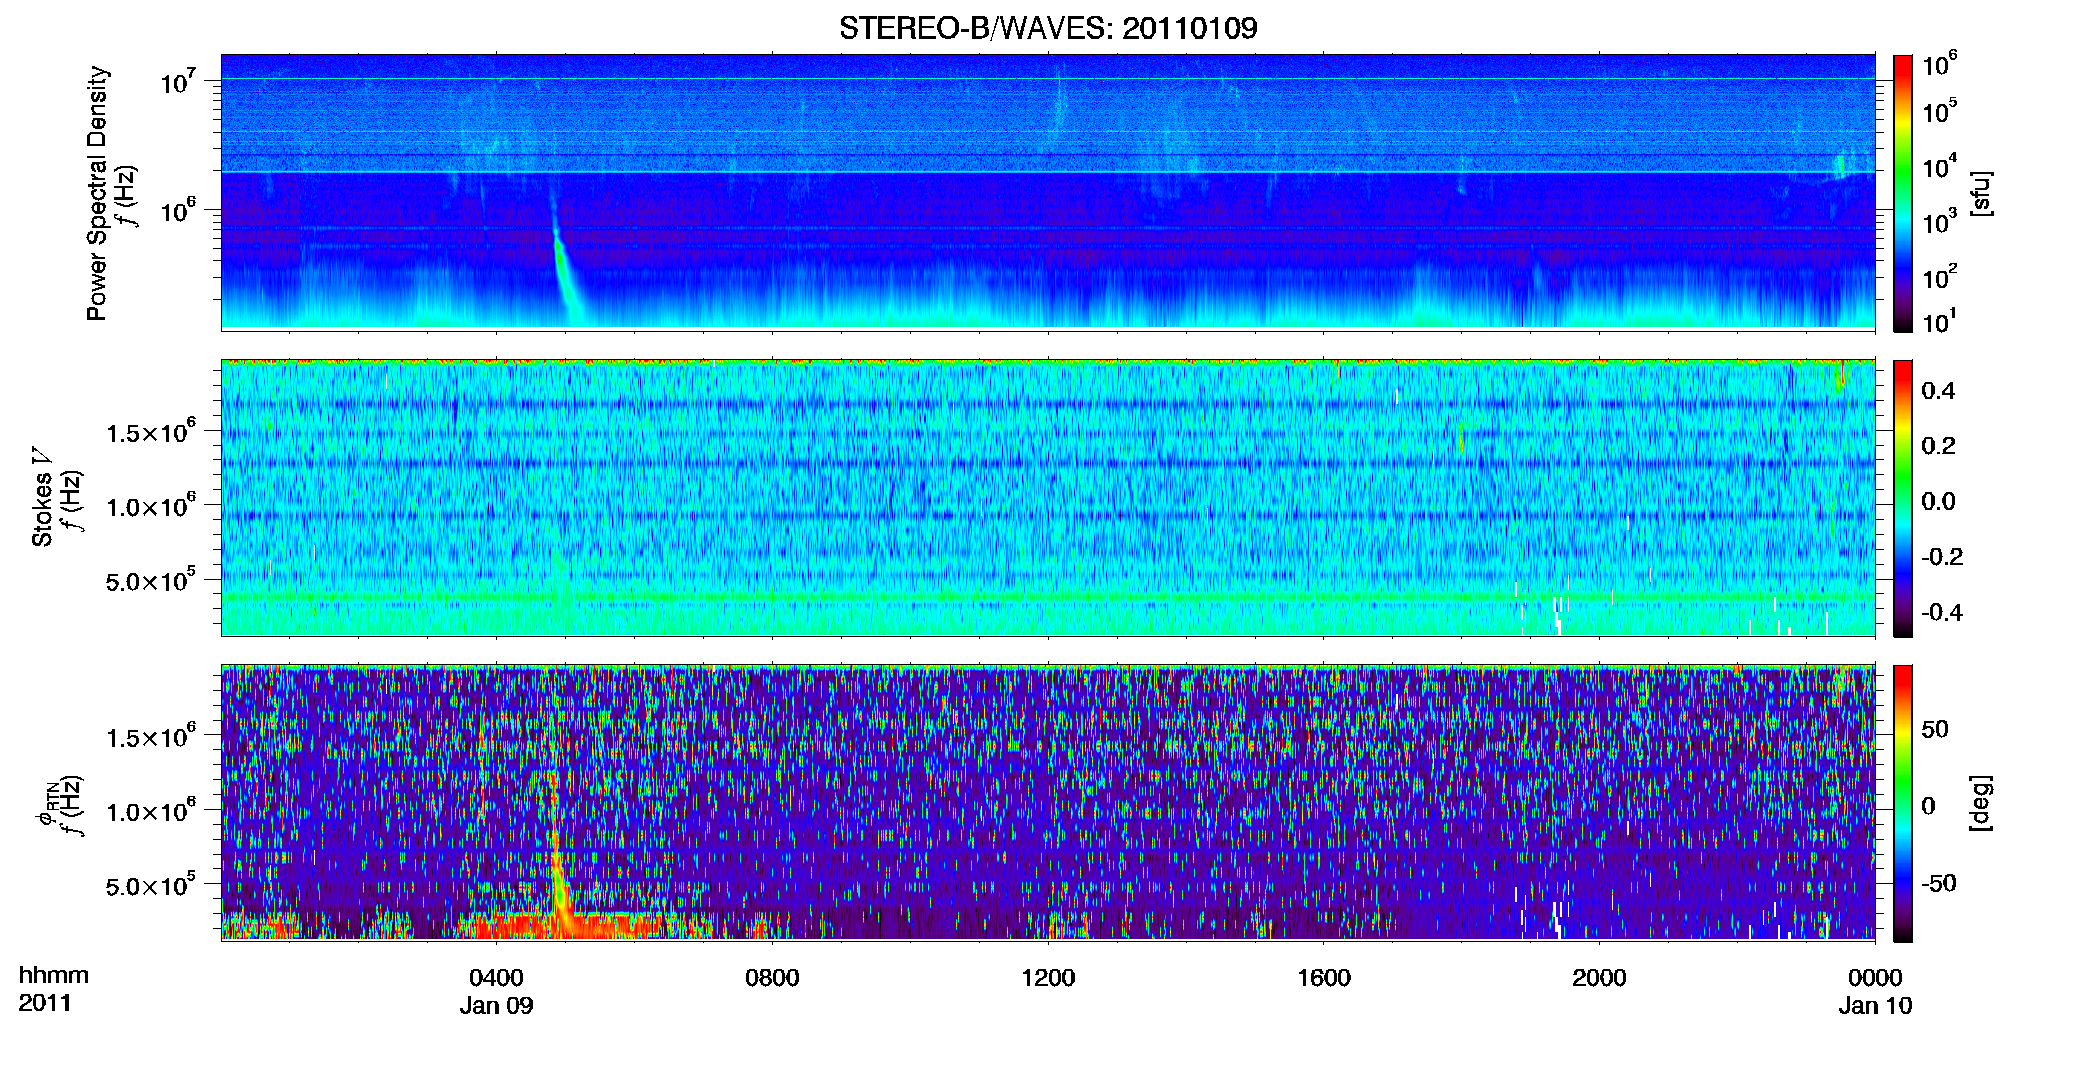Click inside the Power Spectral Density spectrogram panel
2096x1080 pixels.
pos(1048,192)
